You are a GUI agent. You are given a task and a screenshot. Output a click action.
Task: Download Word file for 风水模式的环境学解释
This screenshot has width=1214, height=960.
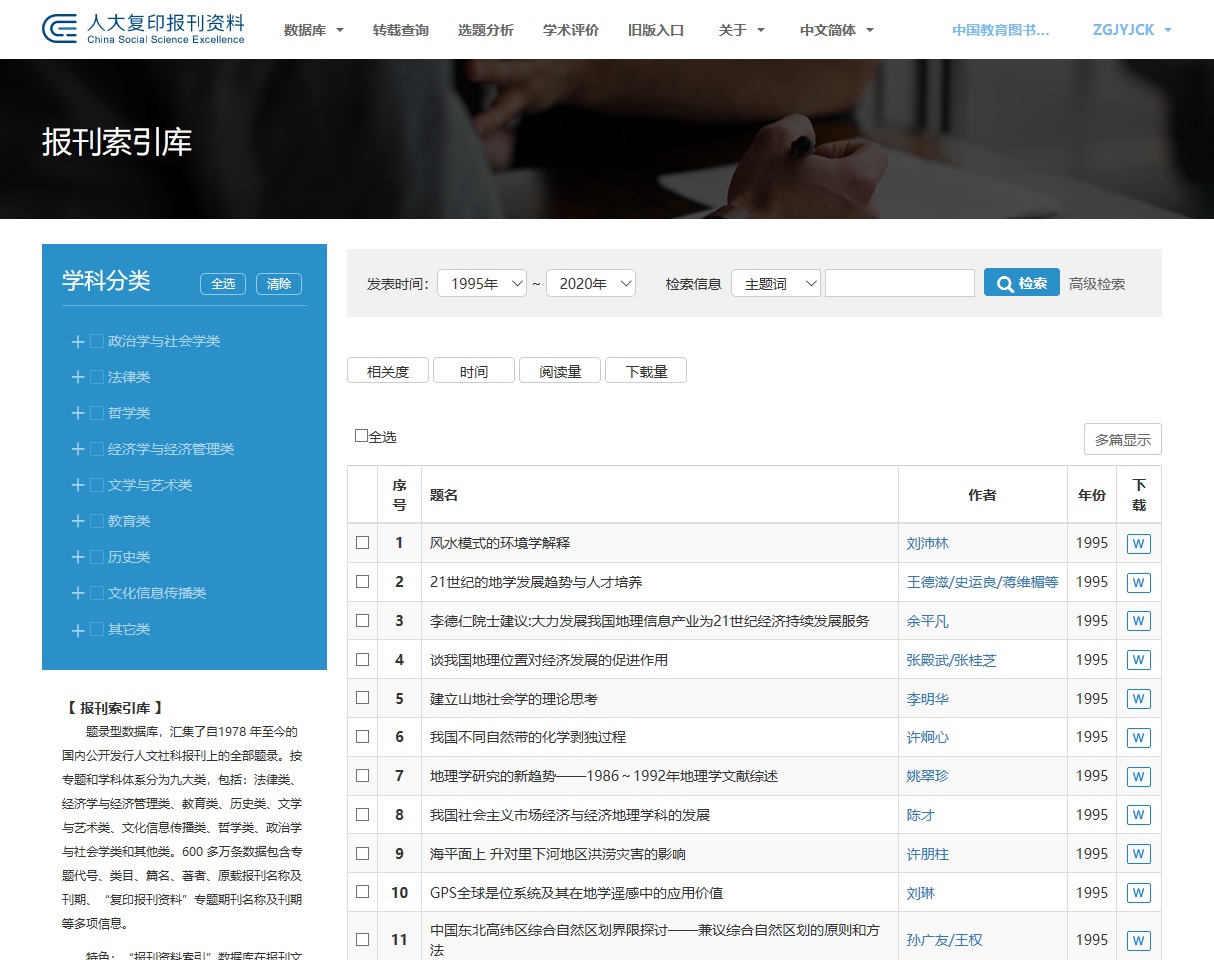[x=1138, y=544]
